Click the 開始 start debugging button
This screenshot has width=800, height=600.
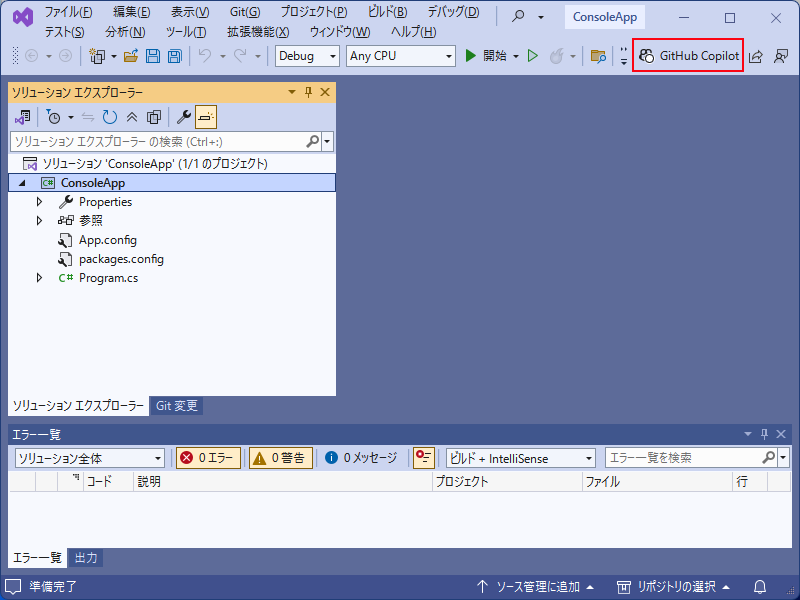486,56
